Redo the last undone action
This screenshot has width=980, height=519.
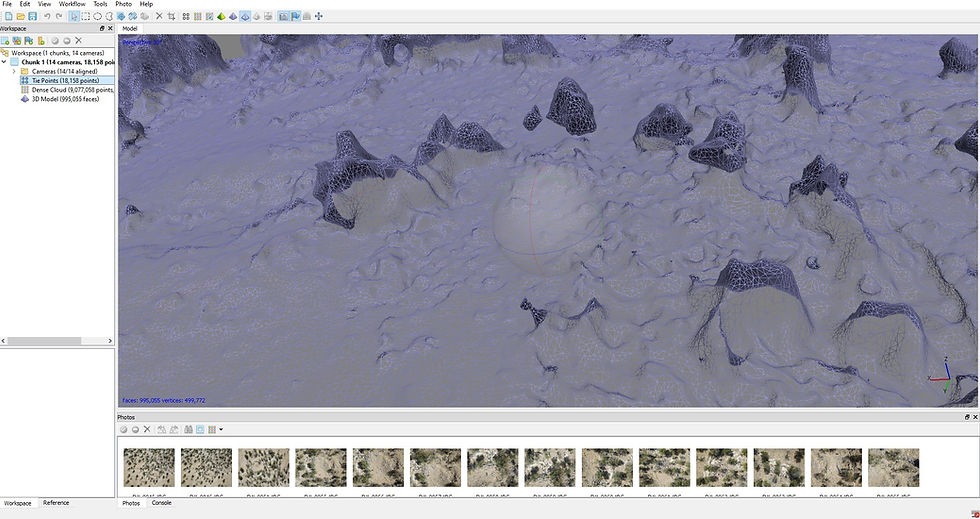click(59, 16)
